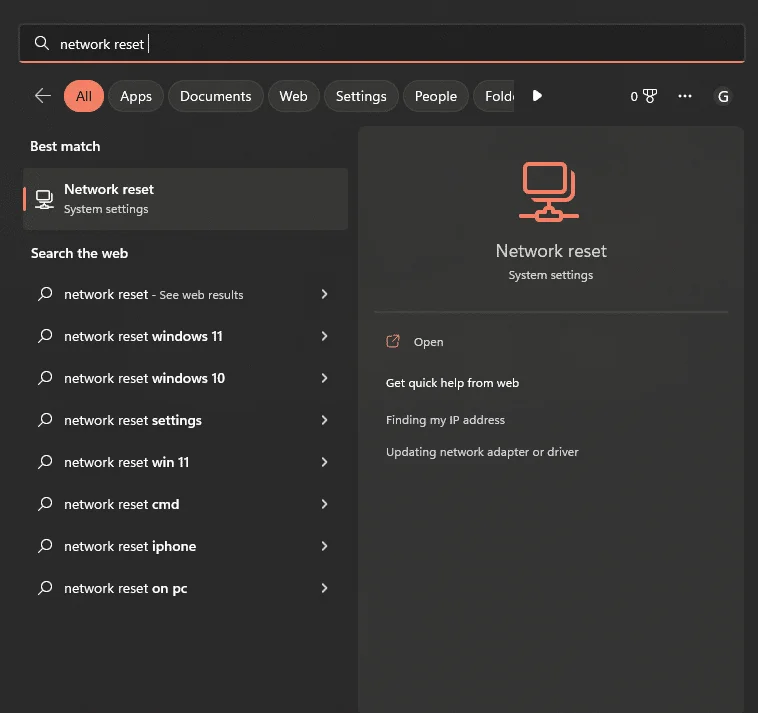Click the back arrow icon
The width and height of the screenshot is (758, 713).
[x=43, y=96]
